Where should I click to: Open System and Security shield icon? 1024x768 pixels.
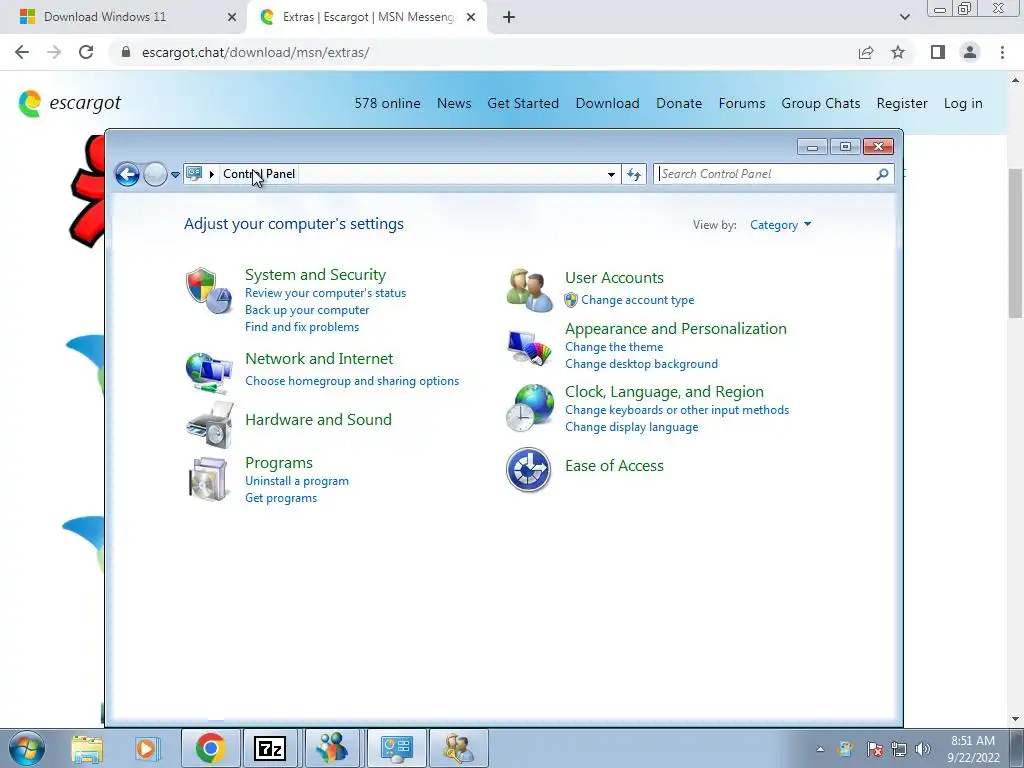coord(209,291)
